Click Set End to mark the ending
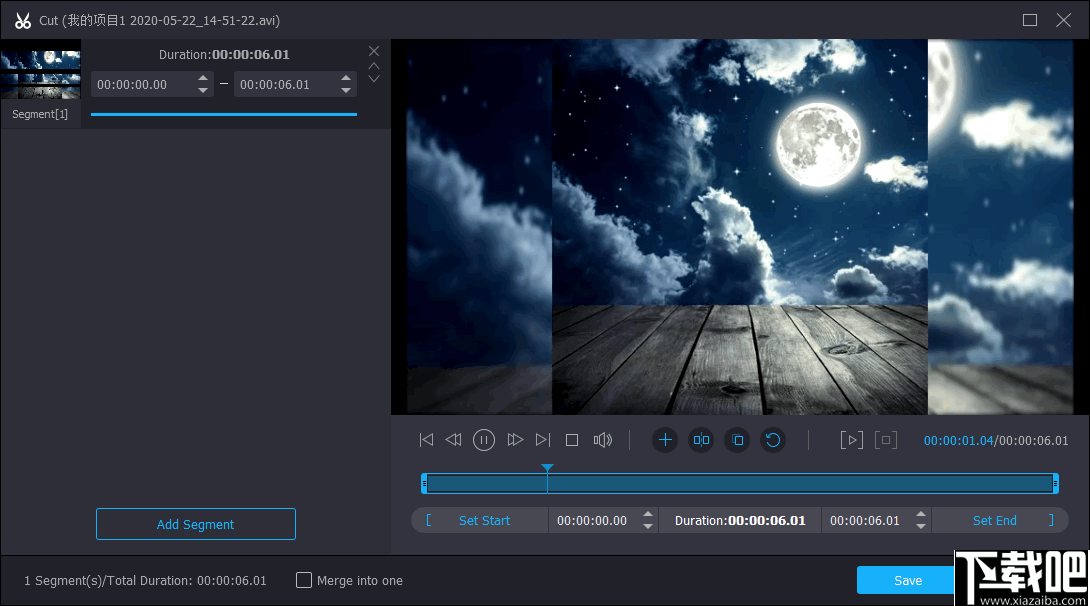The image size is (1090, 606). pos(994,520)
